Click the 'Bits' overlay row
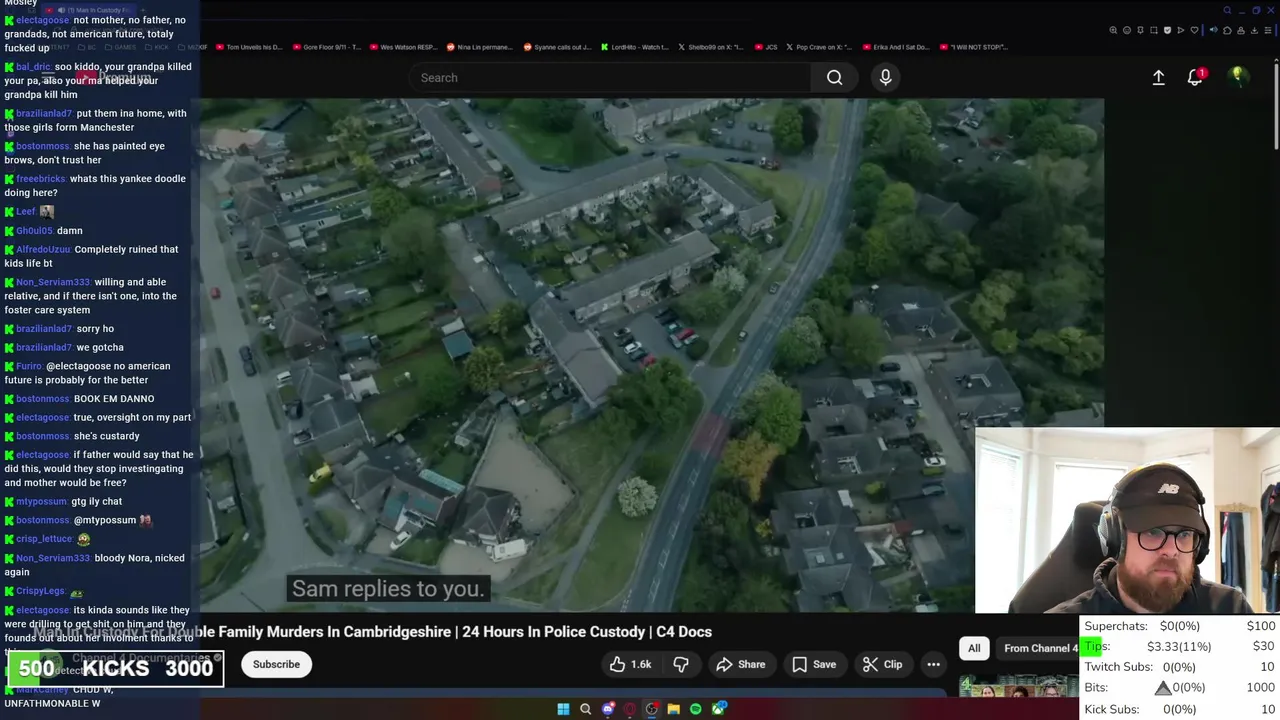The image size is (1280, 720). (1179, 688)
